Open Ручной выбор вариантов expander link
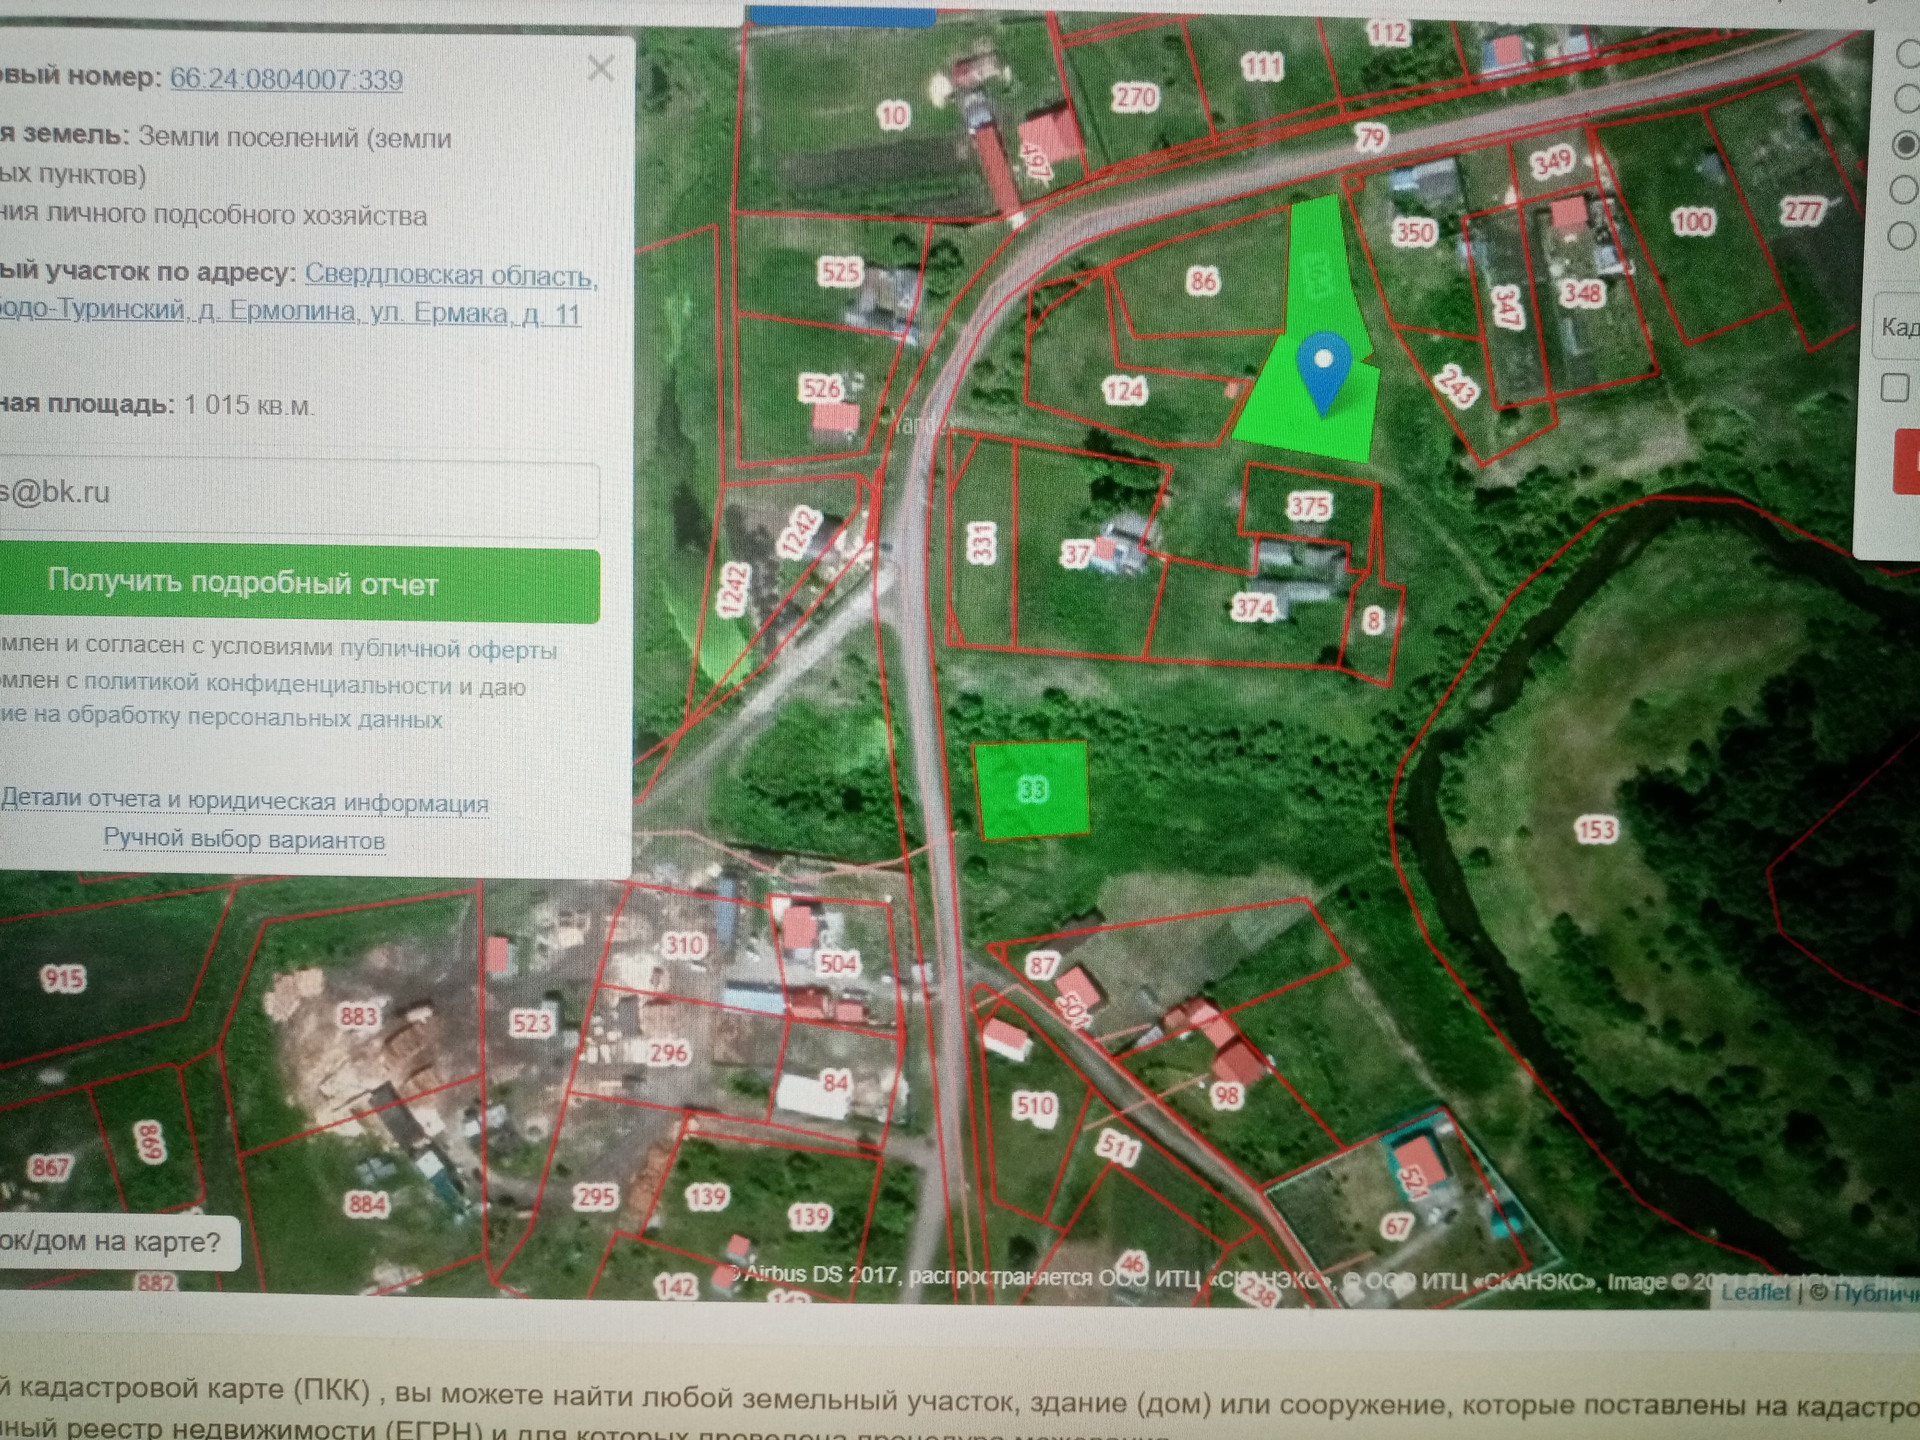Image resolution: width=1920 pixels, height=1440 pixels. tap(244, 840)
